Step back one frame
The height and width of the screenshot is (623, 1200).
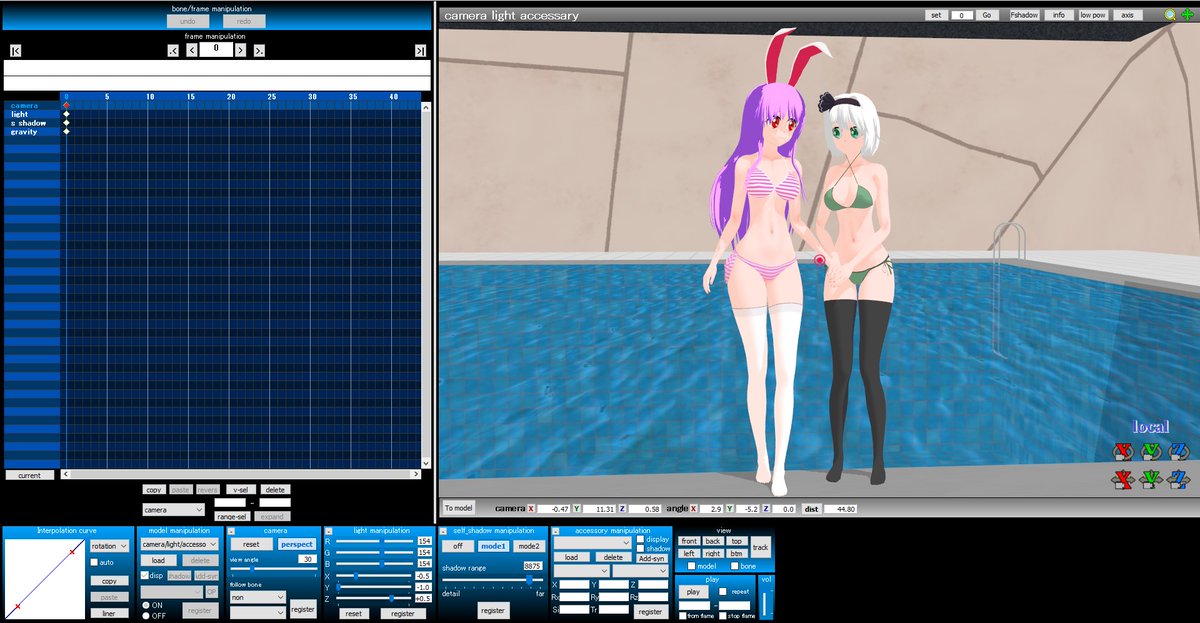[x=192, y=50]
